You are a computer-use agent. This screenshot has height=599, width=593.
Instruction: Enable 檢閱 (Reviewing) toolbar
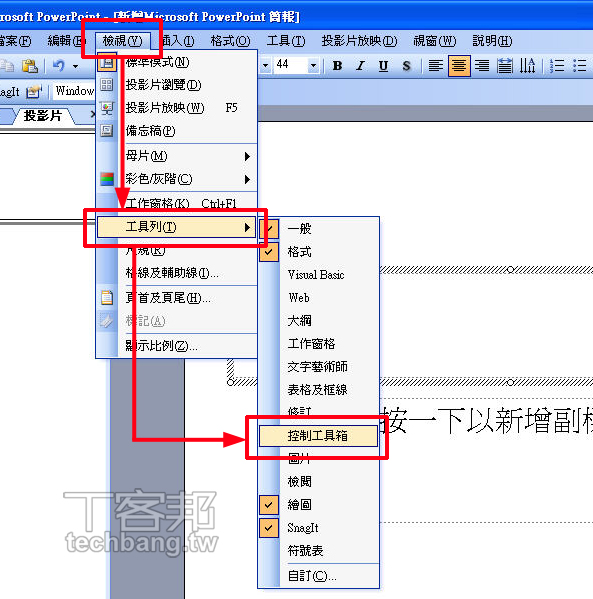(x=319, y=481)
